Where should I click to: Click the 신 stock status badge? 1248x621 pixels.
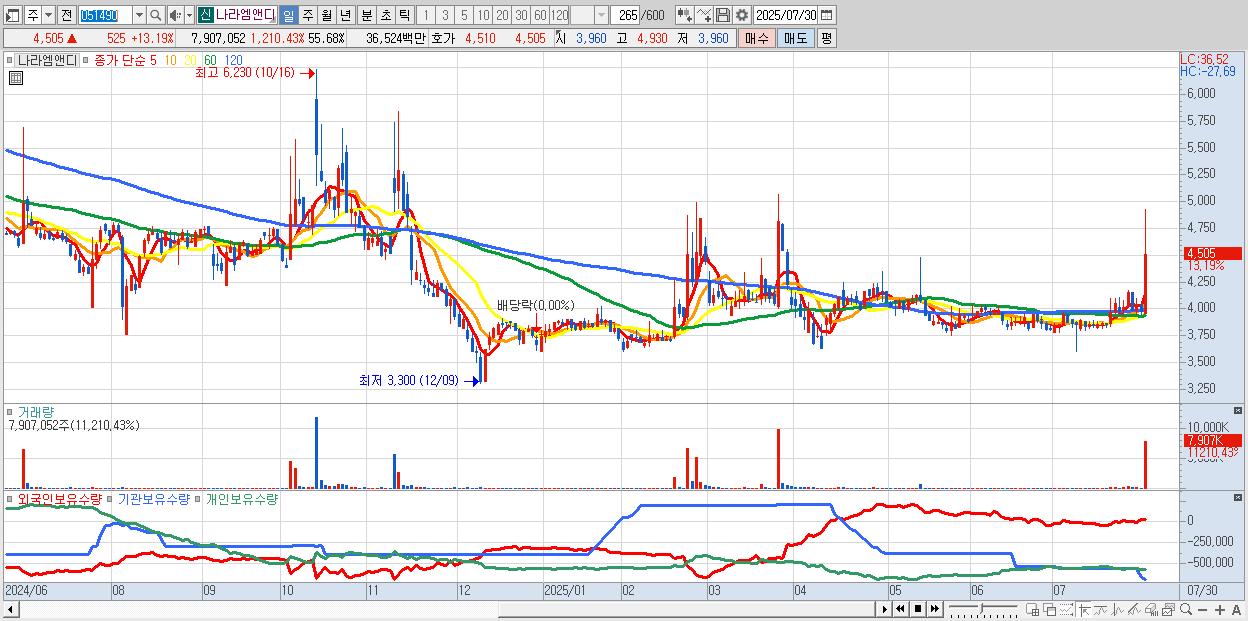[204, 16]
